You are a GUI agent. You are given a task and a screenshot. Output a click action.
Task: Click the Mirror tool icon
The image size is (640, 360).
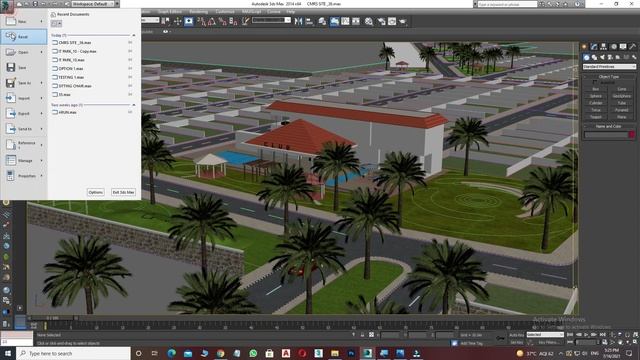[x=298, y=21]
